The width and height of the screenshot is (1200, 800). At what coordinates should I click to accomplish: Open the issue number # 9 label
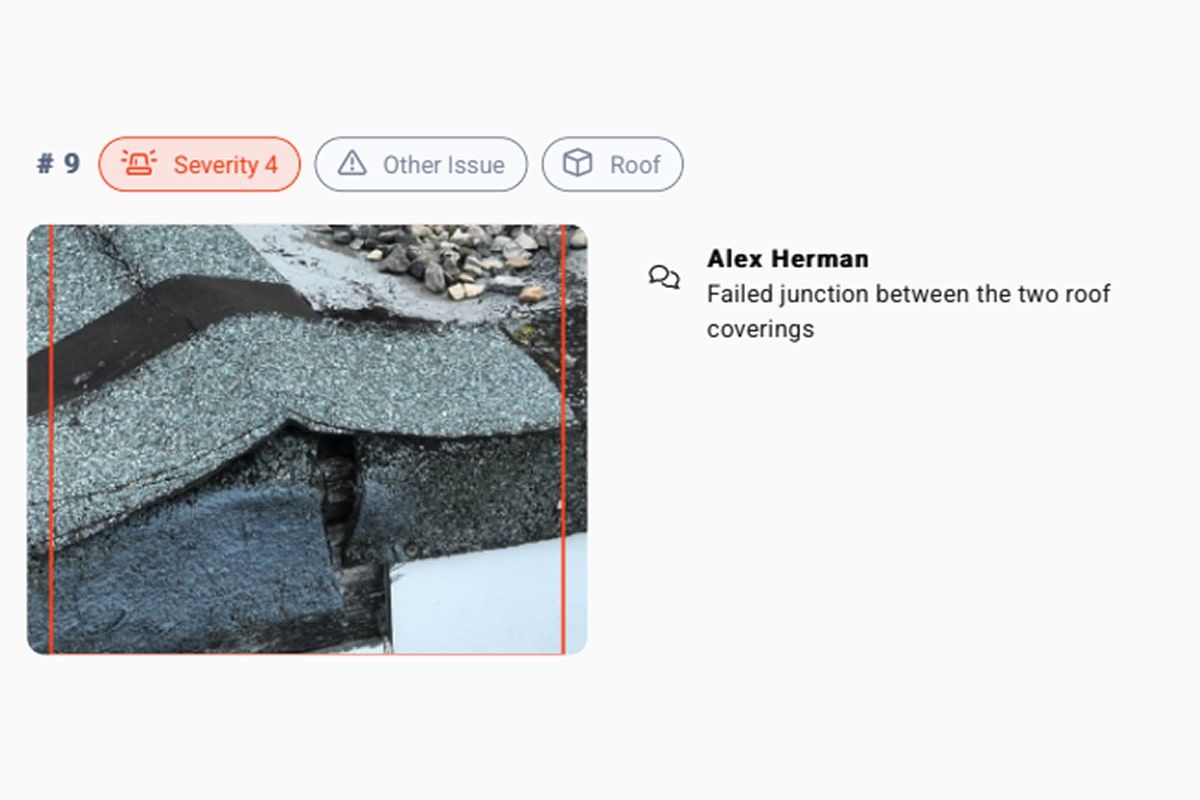[x=58, y=164]
